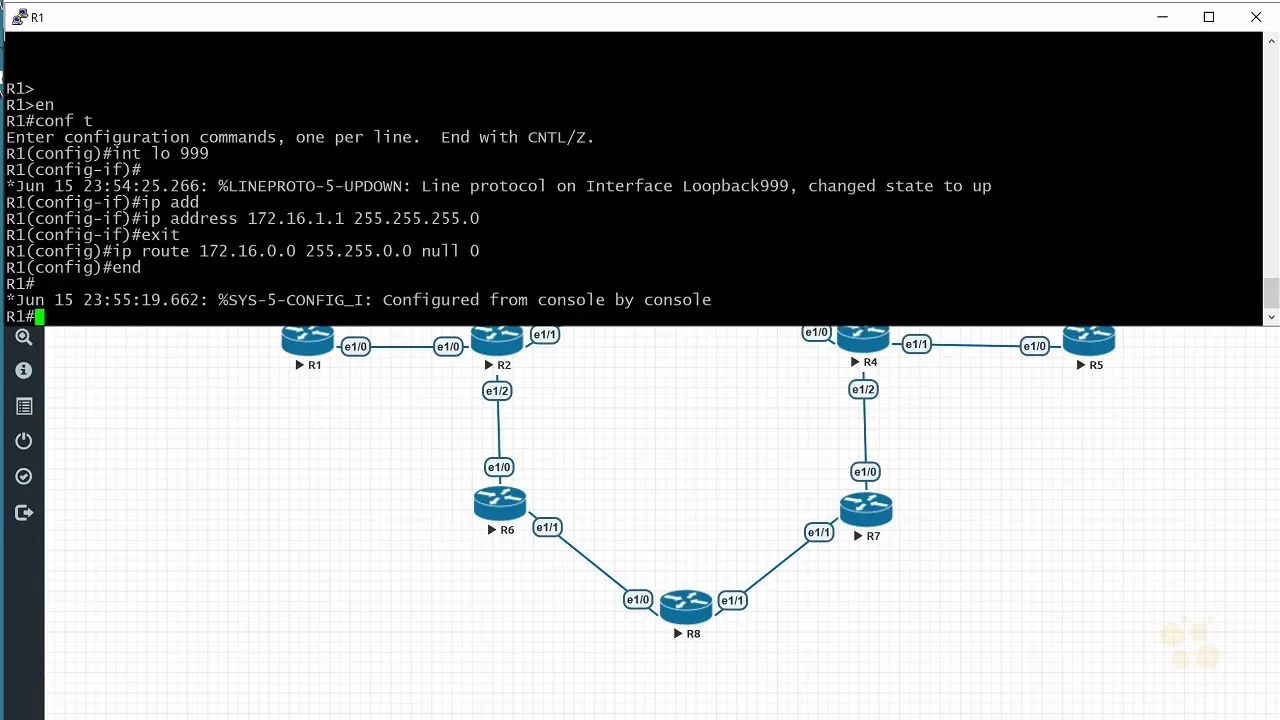The height and width of the screenshot is (720, 1280).
Task: Select the R8 router at bottom
Action: (686, 606)
